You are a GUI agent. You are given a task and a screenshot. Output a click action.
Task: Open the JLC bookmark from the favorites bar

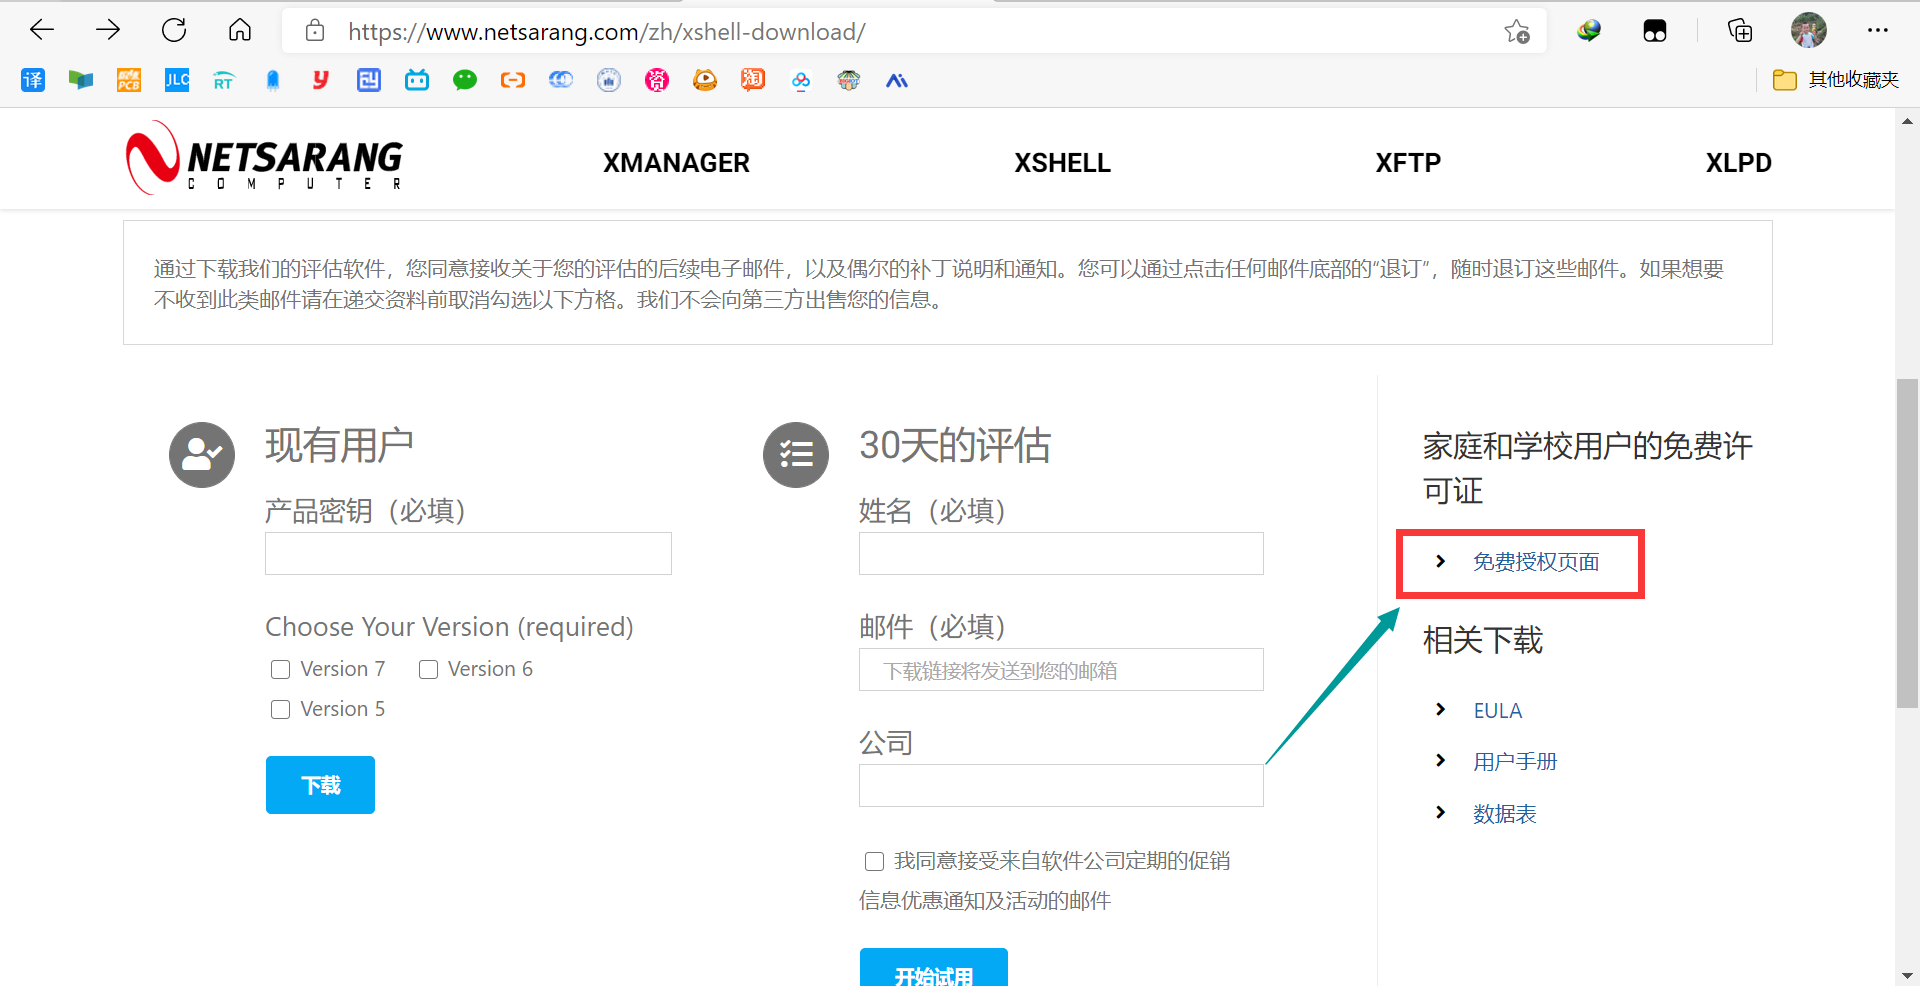pos(177,80)
